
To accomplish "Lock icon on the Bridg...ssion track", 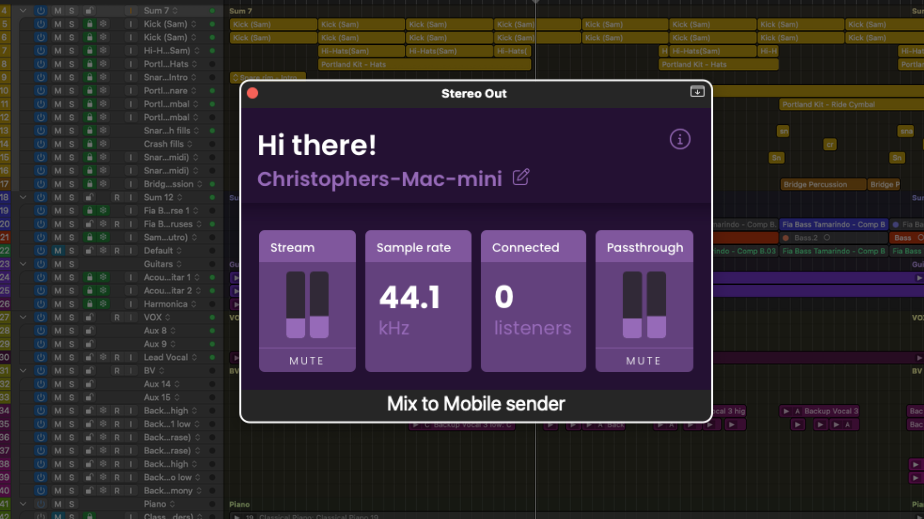I will tap(89, 184).
